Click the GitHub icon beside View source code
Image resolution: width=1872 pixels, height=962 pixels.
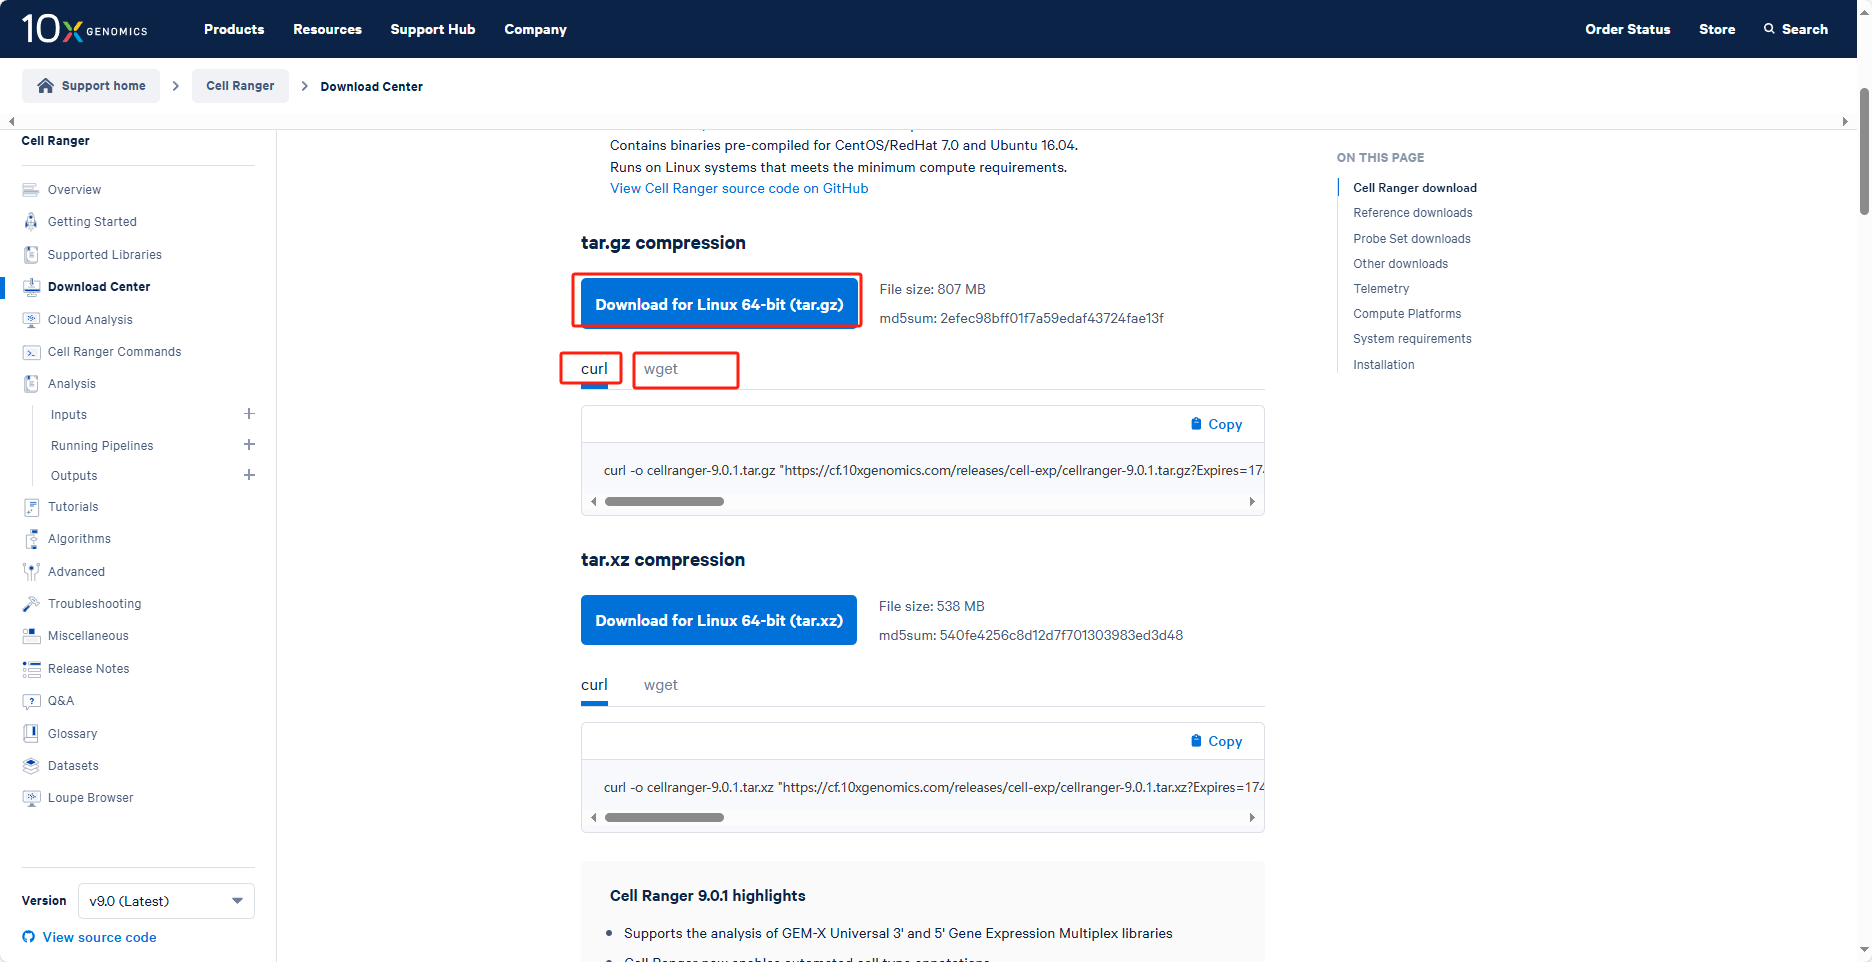point(28,937)
